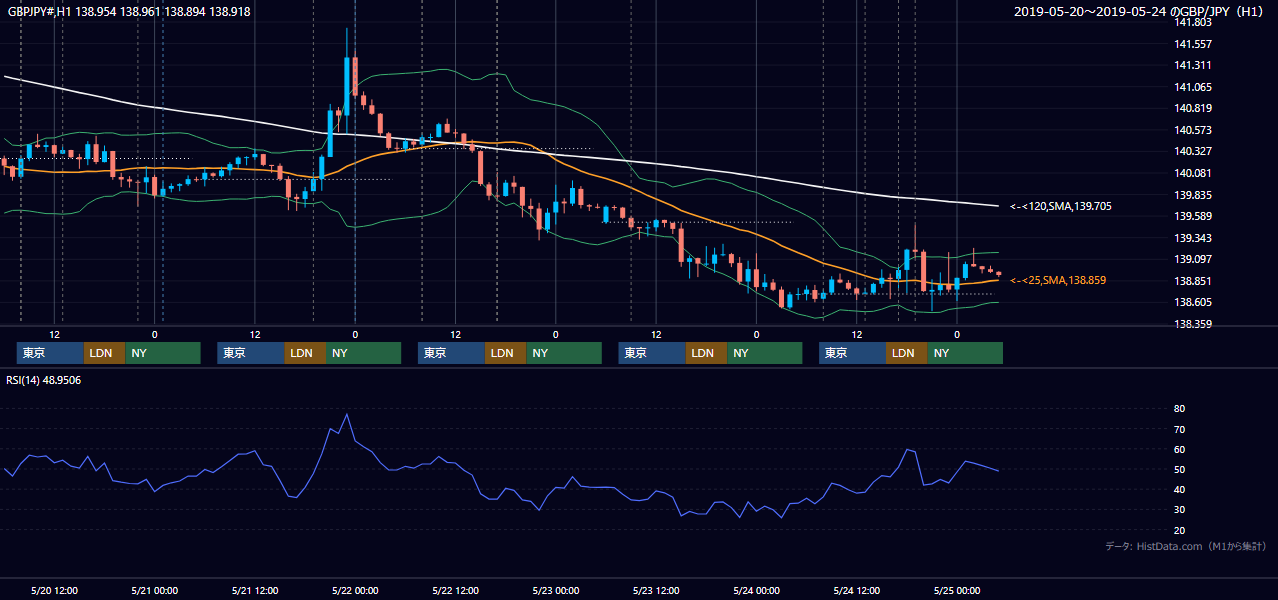Select NY session box above 5/21 00:00
This screenshot has width=1278, height=600.
click(x=162, y=353)
